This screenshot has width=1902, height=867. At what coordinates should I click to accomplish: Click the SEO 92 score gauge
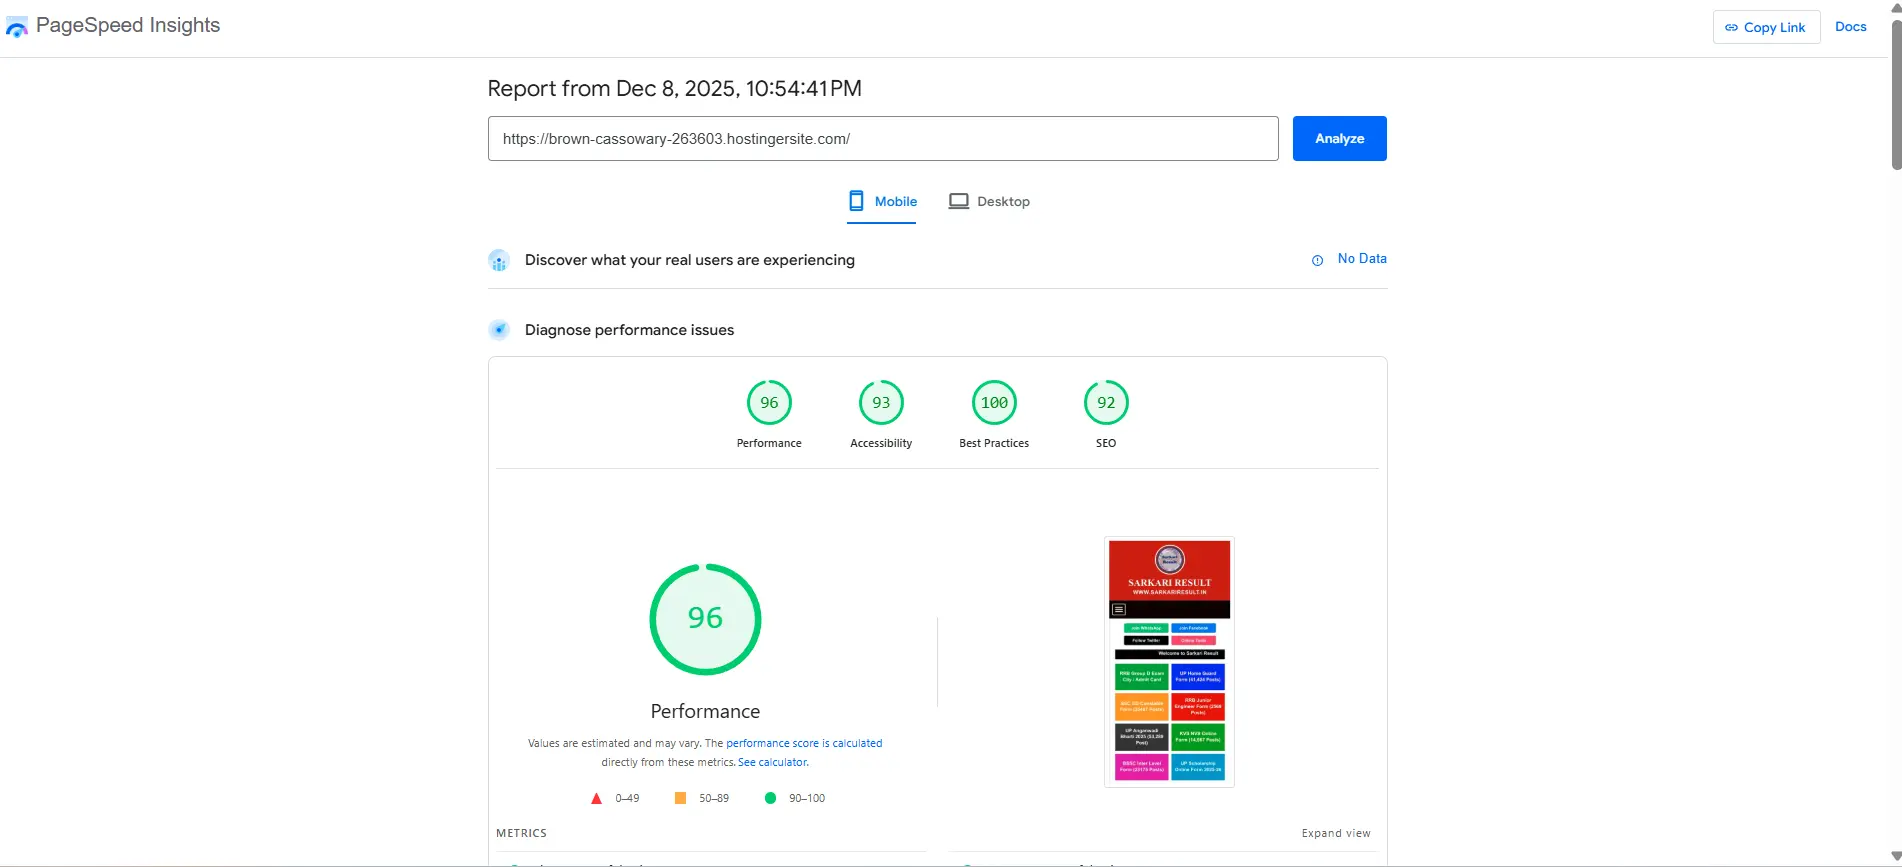[x=1106, y=403]
